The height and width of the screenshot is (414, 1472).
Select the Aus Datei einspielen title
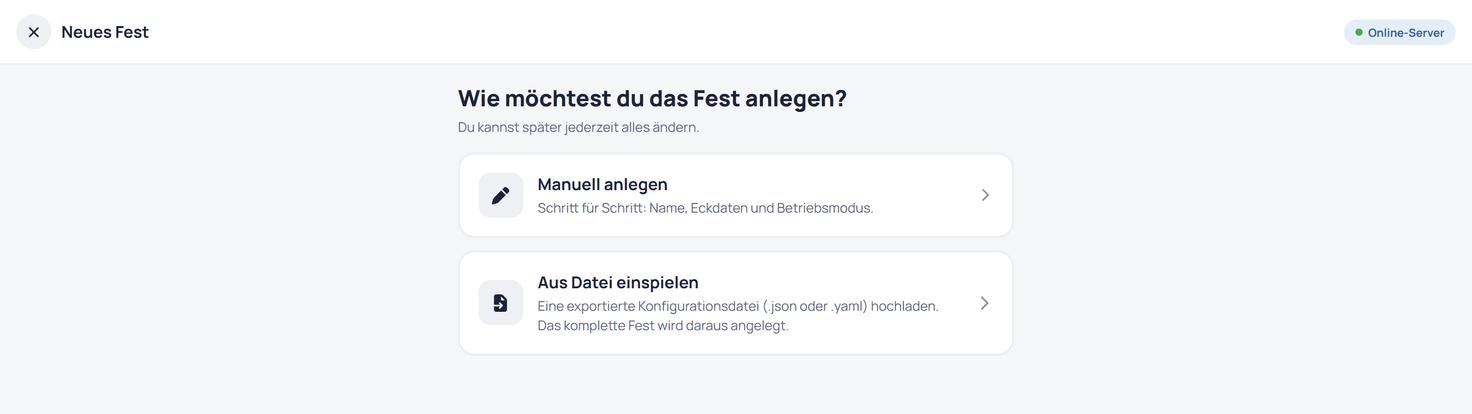618,282
